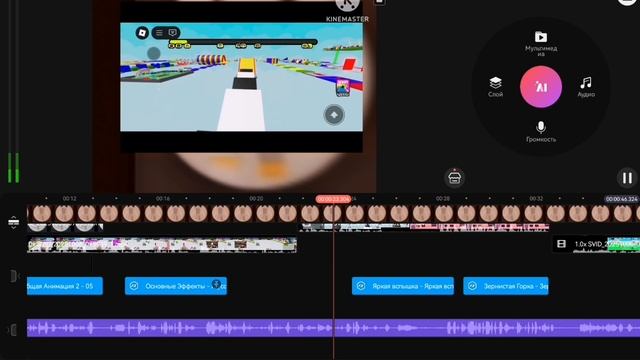
Task: Select the purple audio waveform track
Action: (333, 328)
